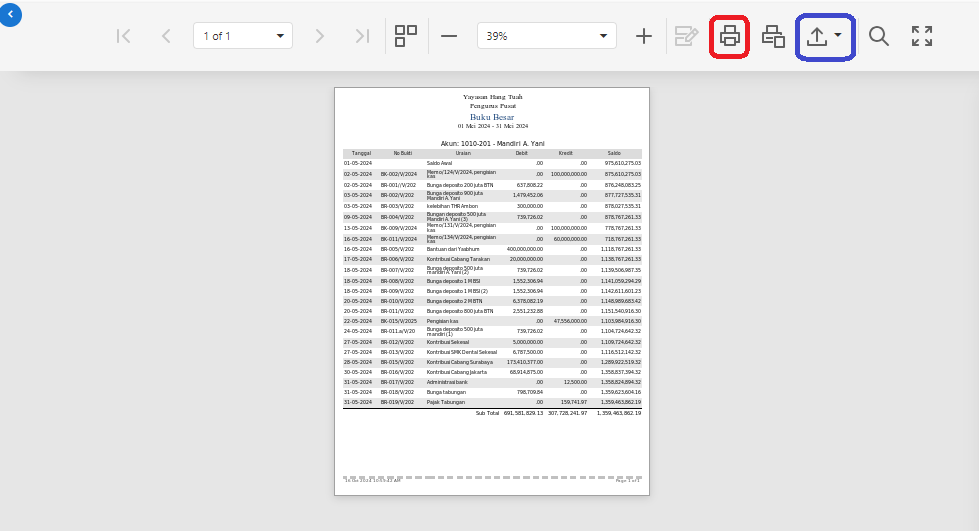Jump to the last page
979x531 pixels.
coord(362,36)
